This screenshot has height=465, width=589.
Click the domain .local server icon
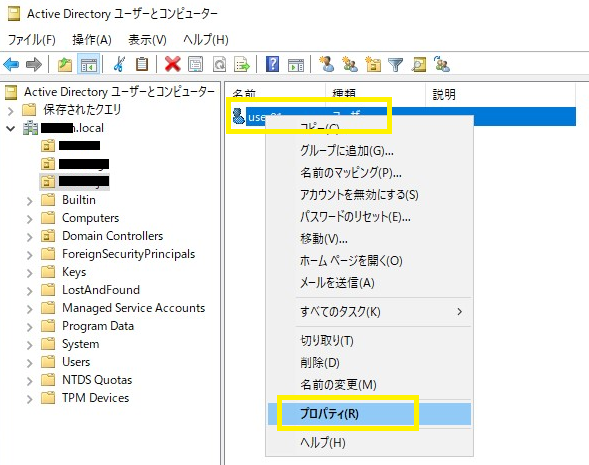pos(30,128)
